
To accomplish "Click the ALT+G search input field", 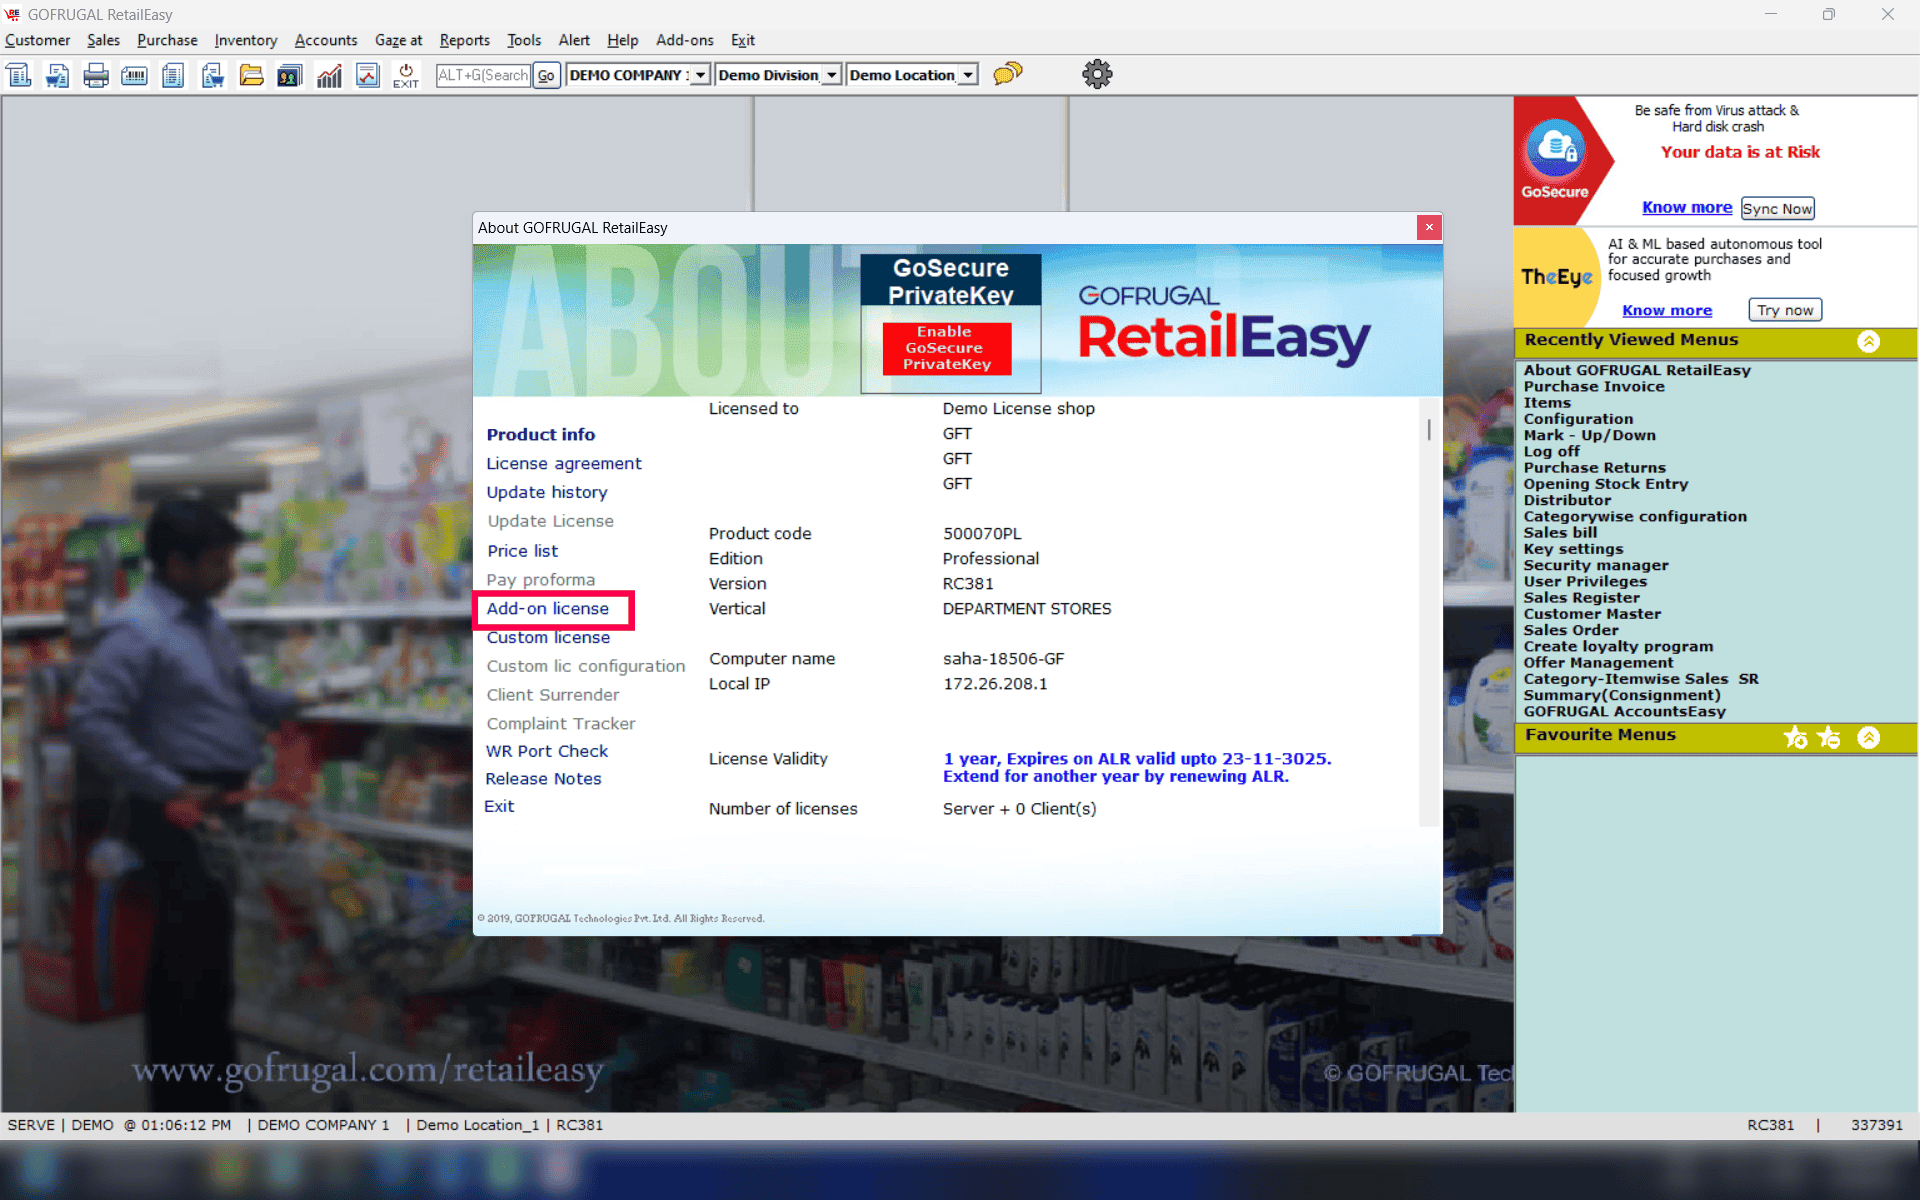I will 483,75.
